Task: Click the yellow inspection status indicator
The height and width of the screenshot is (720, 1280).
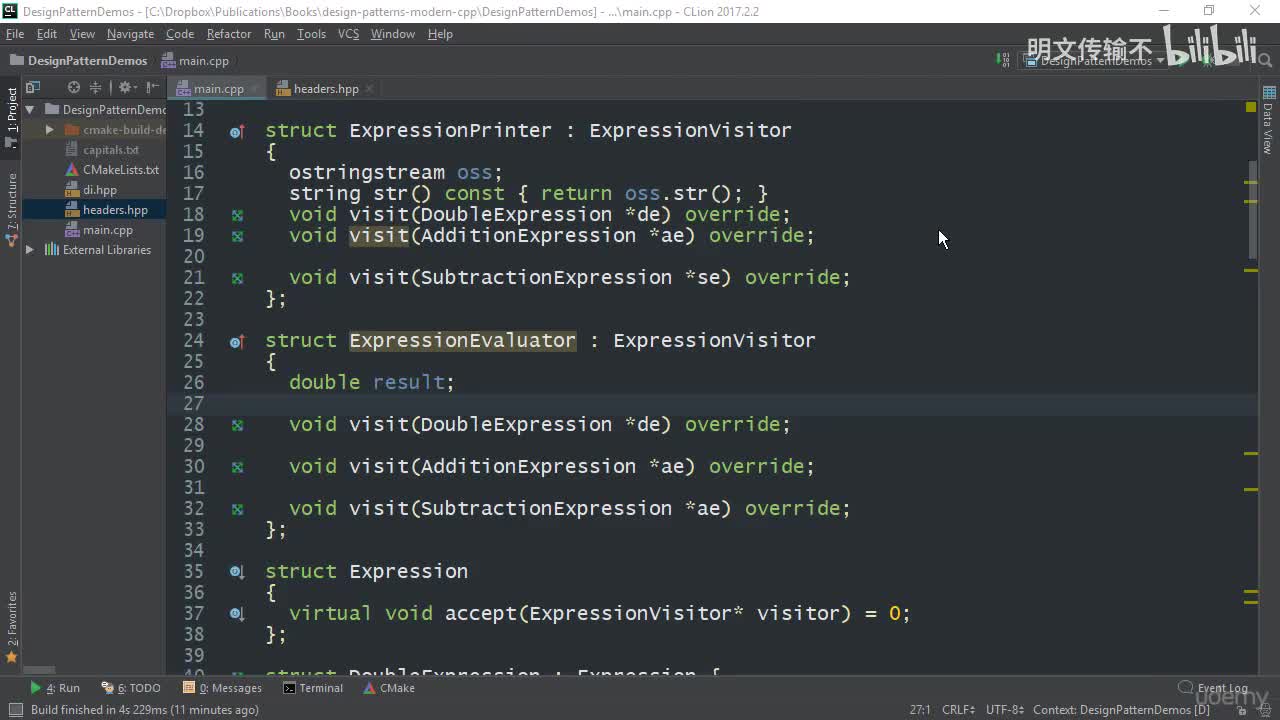Action: (x=1251, y=107)
